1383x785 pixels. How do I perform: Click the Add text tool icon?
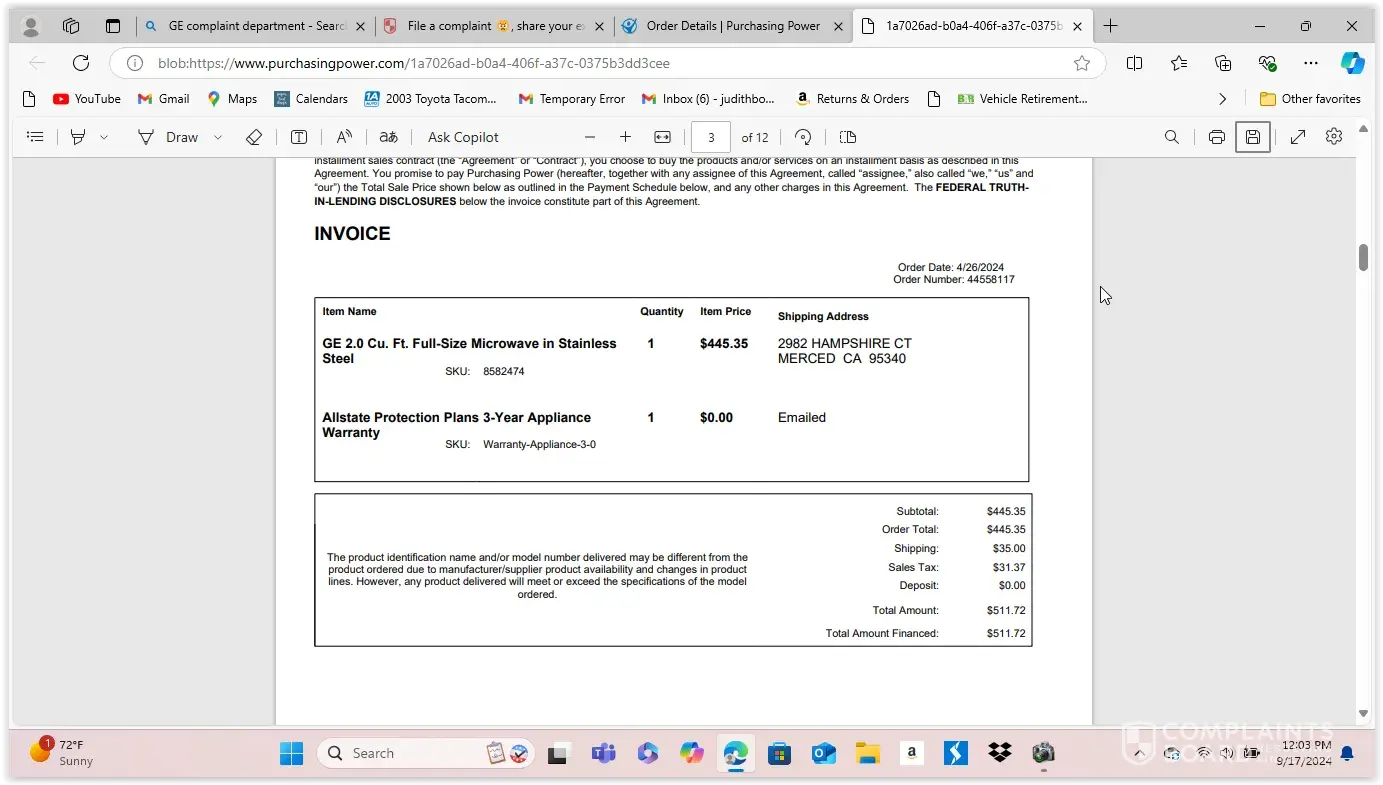pos(299,137)
